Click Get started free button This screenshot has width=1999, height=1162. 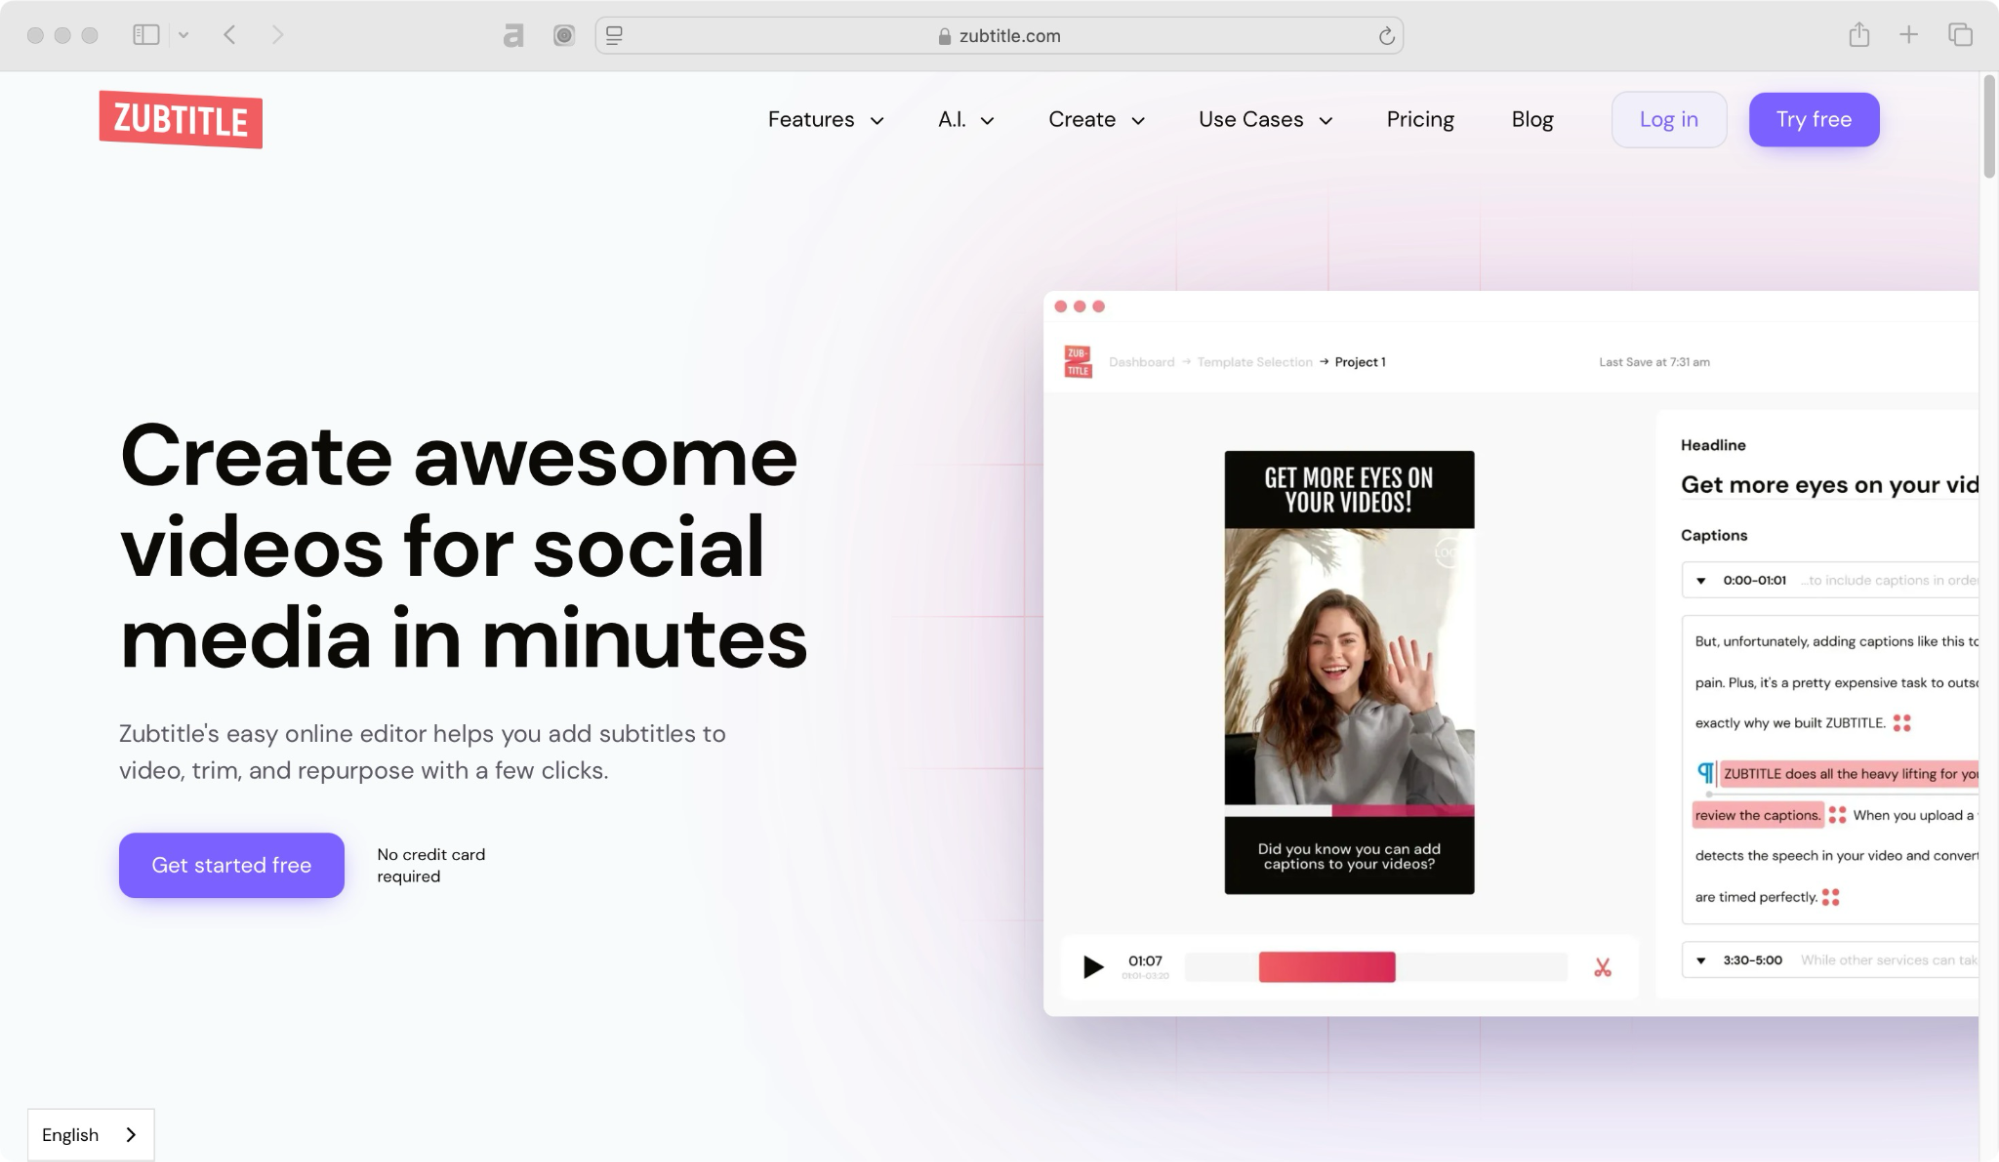[231, 865]
